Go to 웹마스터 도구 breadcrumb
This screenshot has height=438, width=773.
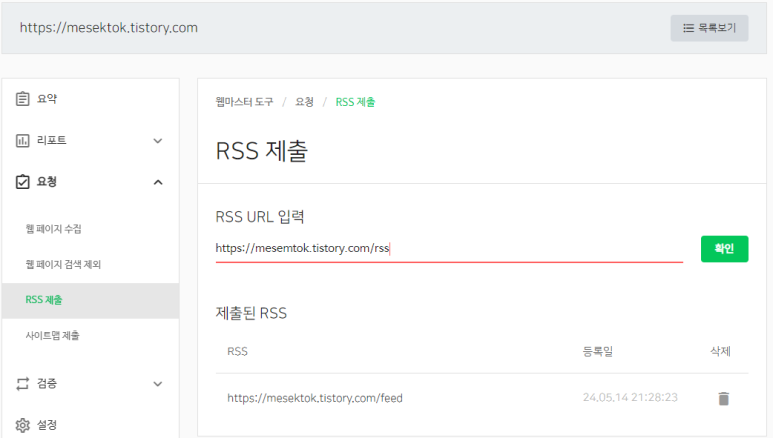coord(244,102)
